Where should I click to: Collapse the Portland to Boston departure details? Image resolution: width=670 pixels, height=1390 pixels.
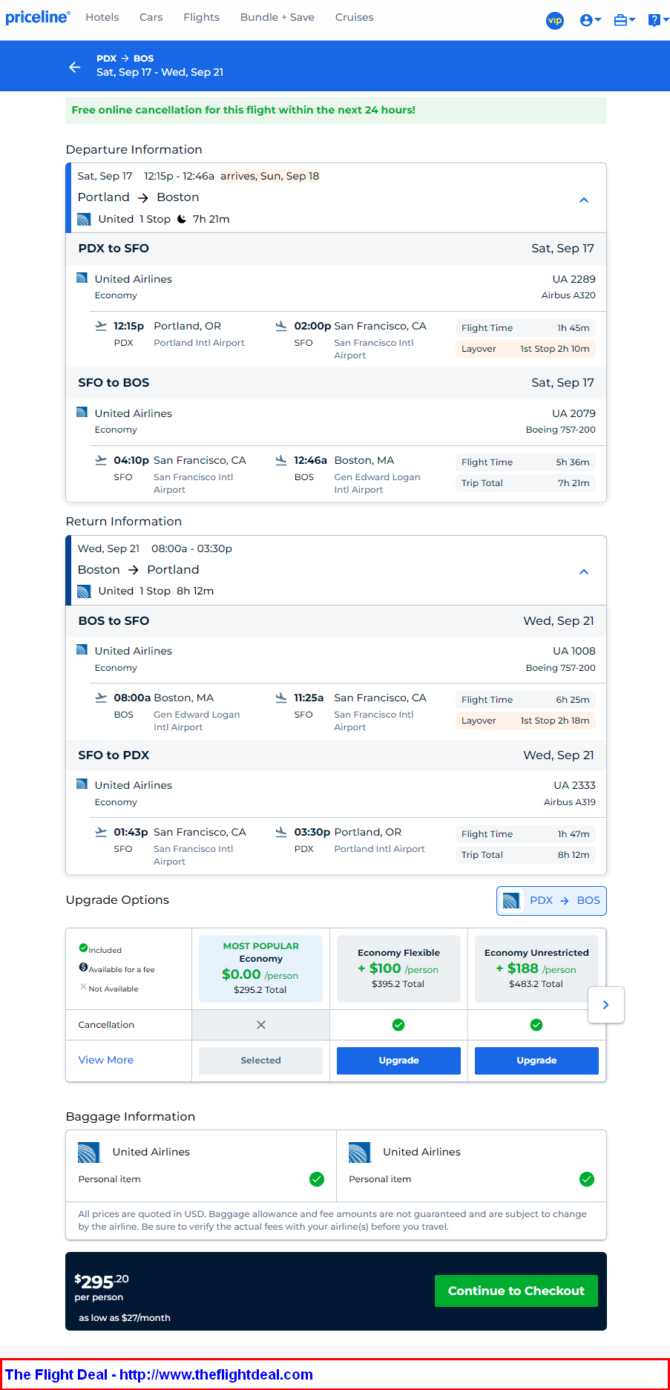point(584,200)
